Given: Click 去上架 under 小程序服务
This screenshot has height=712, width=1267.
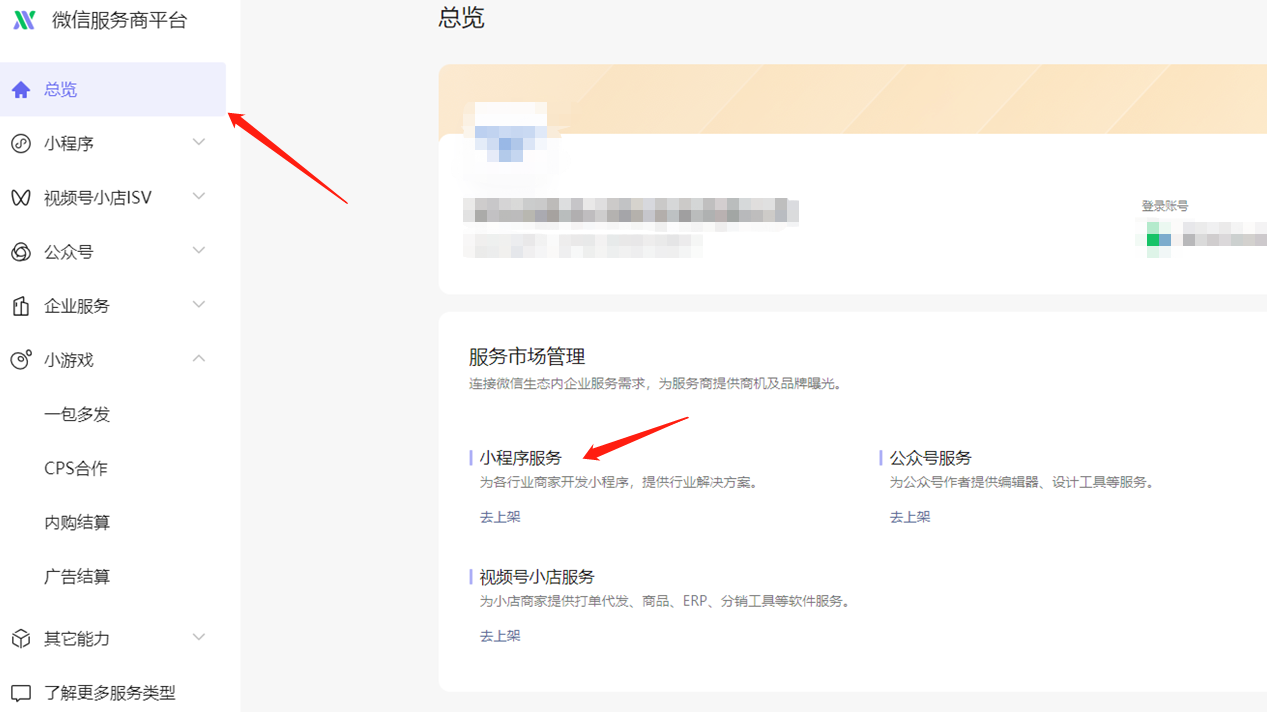Looking at the screenshot, I should click(x=500, y=517).
